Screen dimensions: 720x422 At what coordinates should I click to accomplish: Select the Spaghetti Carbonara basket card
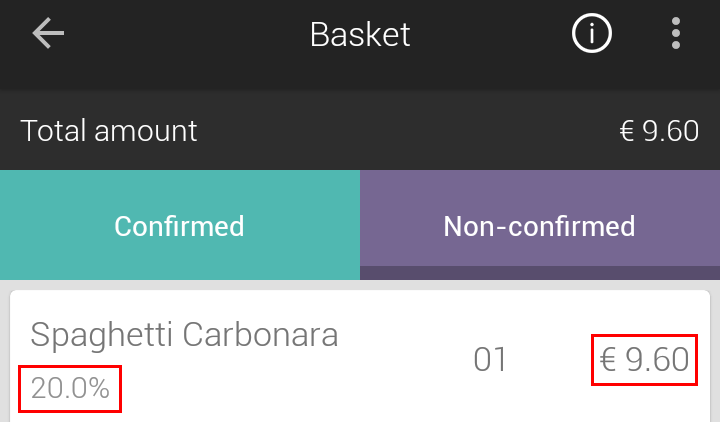[360, 356]
